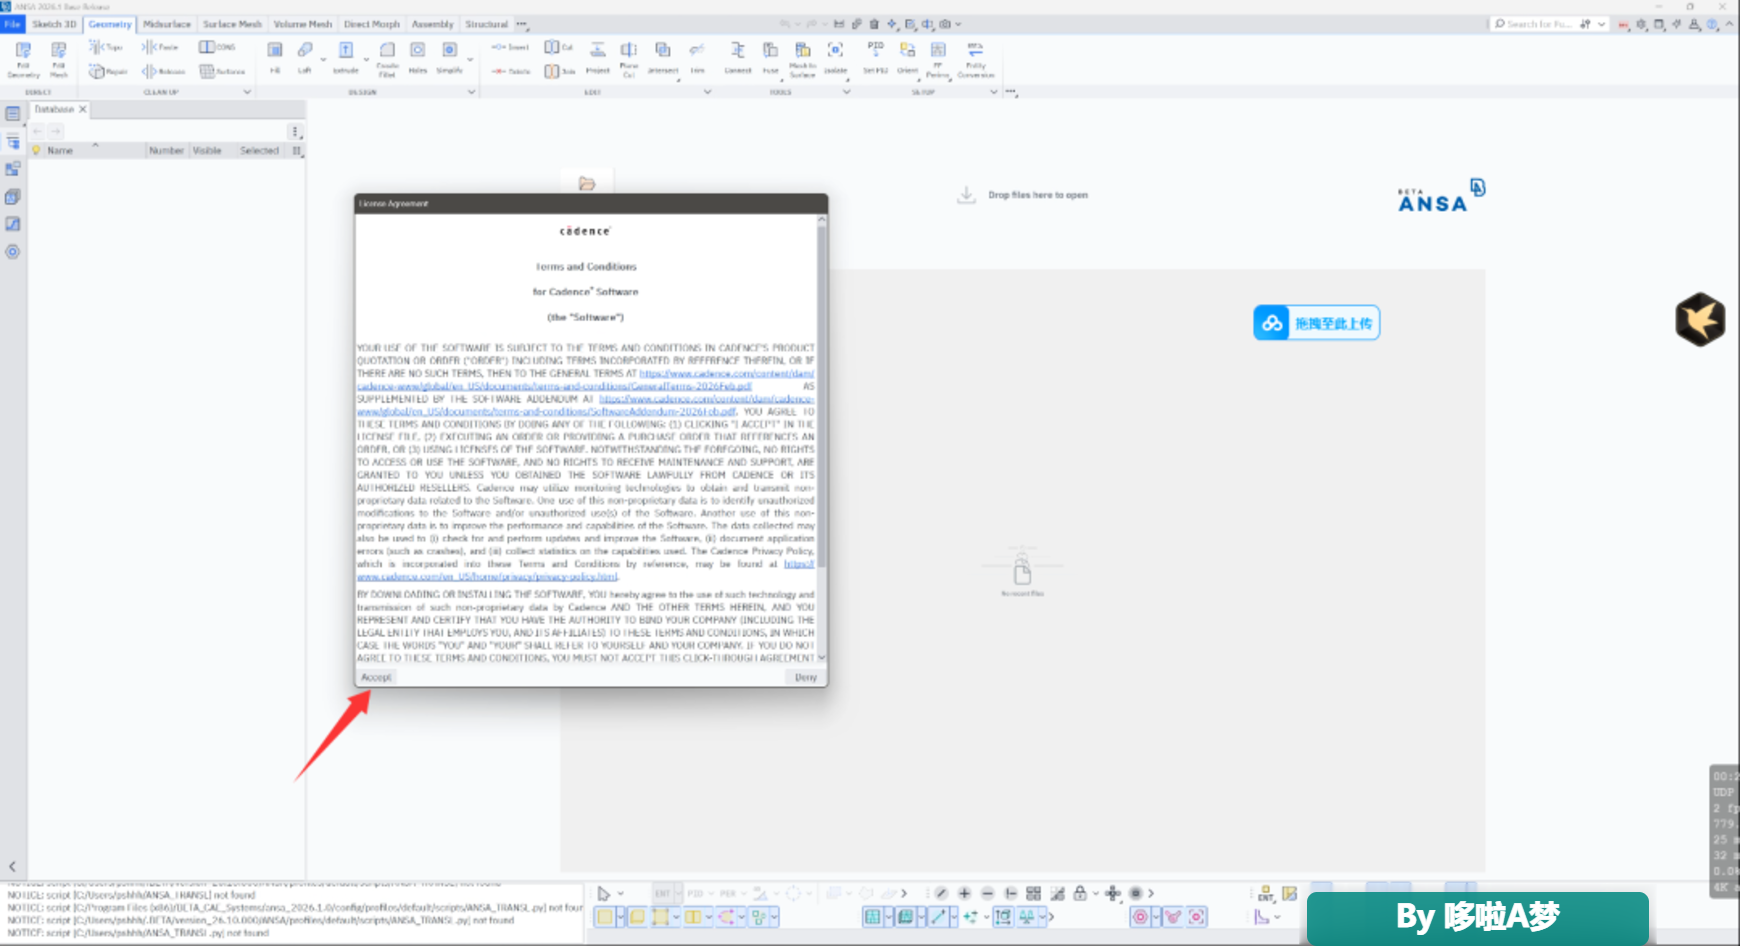Select the Loft tool icon
This screenshot has height=946, width=1740.
(305, 50)
